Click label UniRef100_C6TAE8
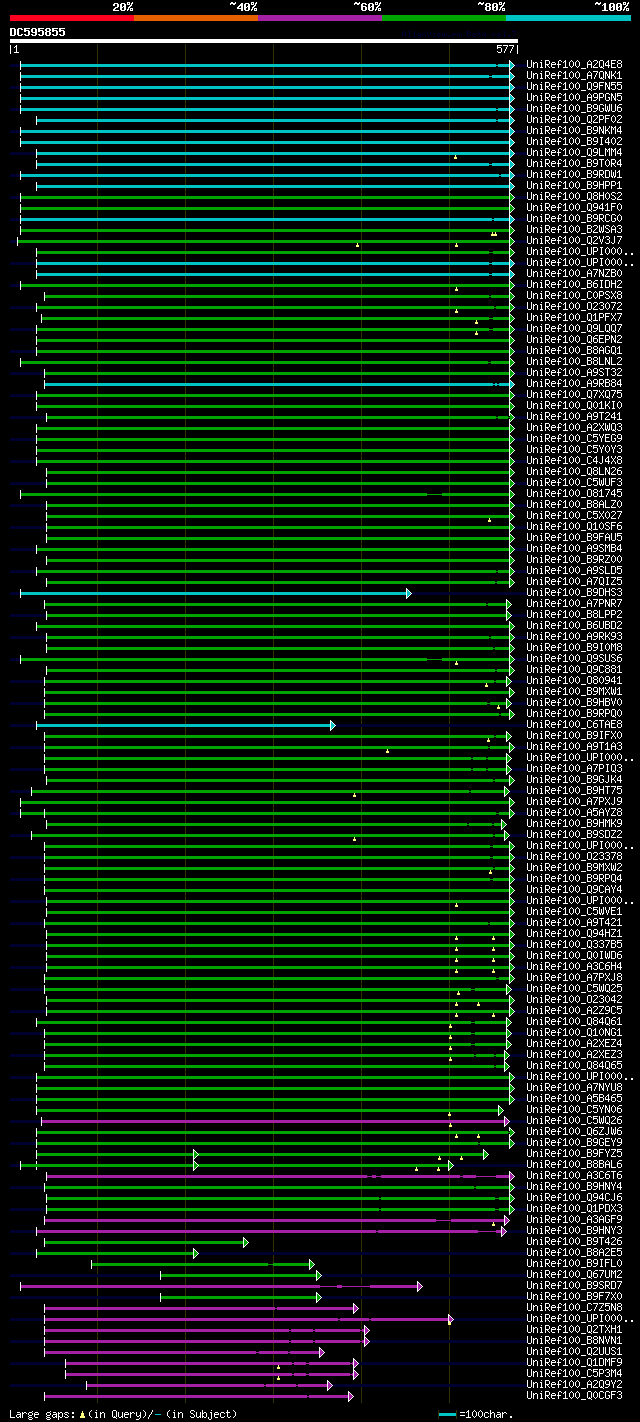The height and width of the screenshot is (1422, 640). [574, 724]
